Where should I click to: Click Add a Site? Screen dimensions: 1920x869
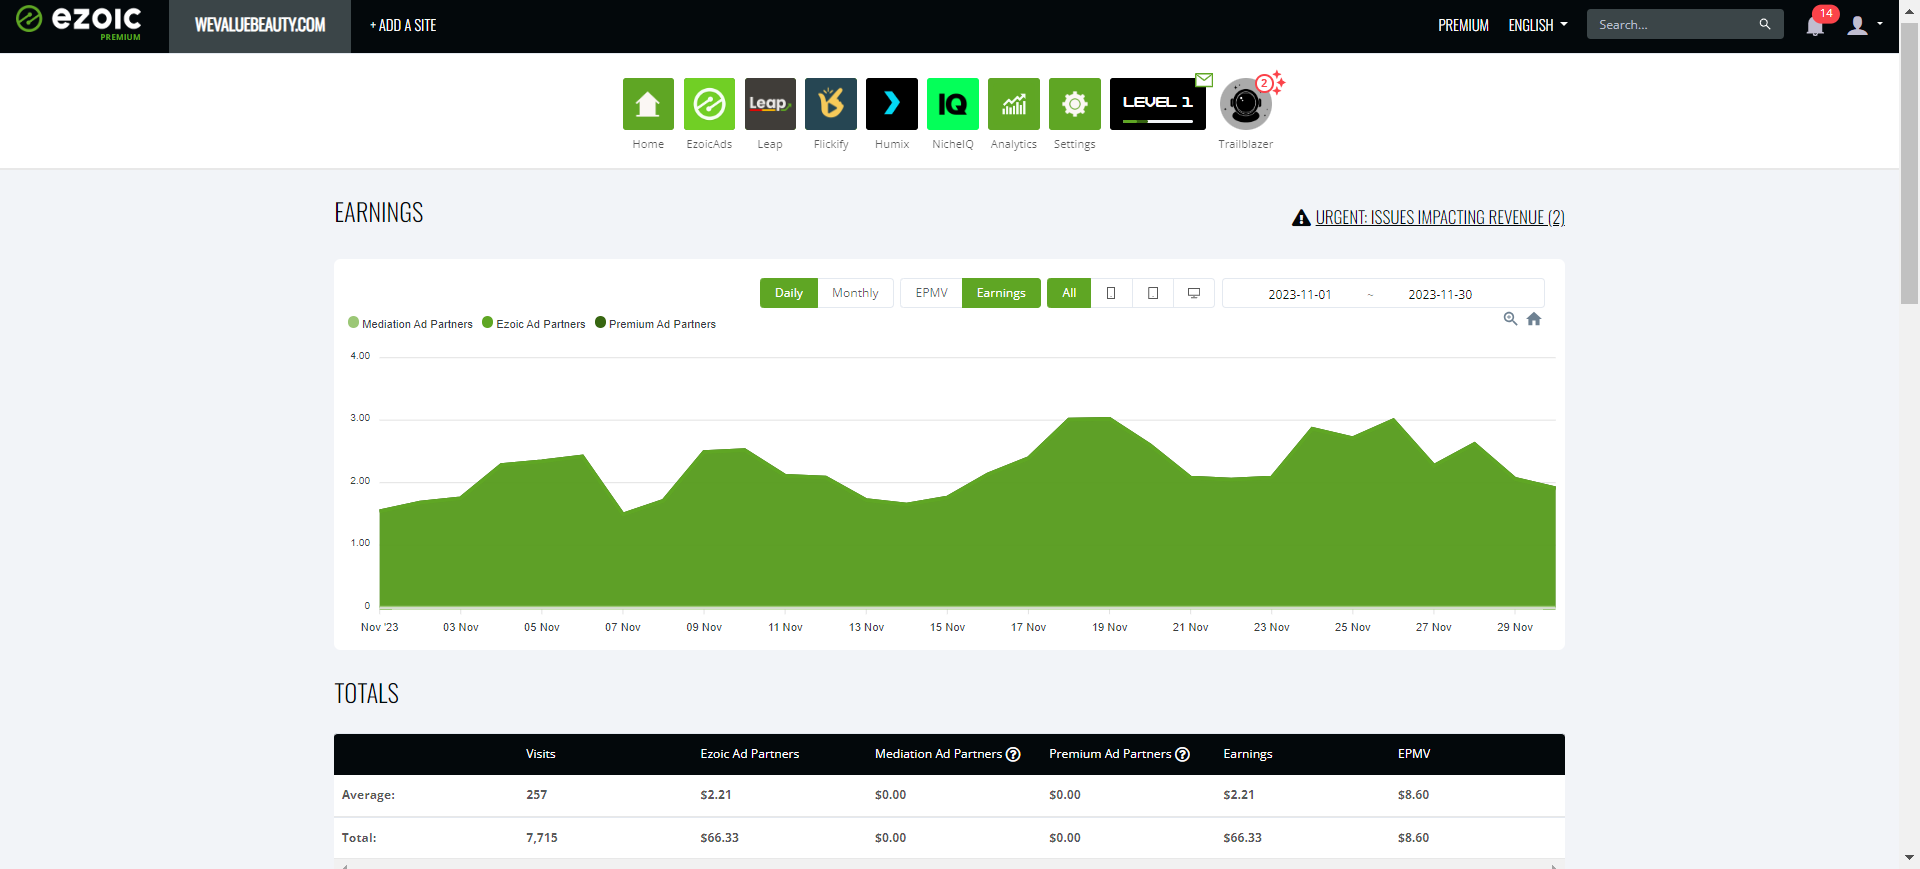[403, 25]
